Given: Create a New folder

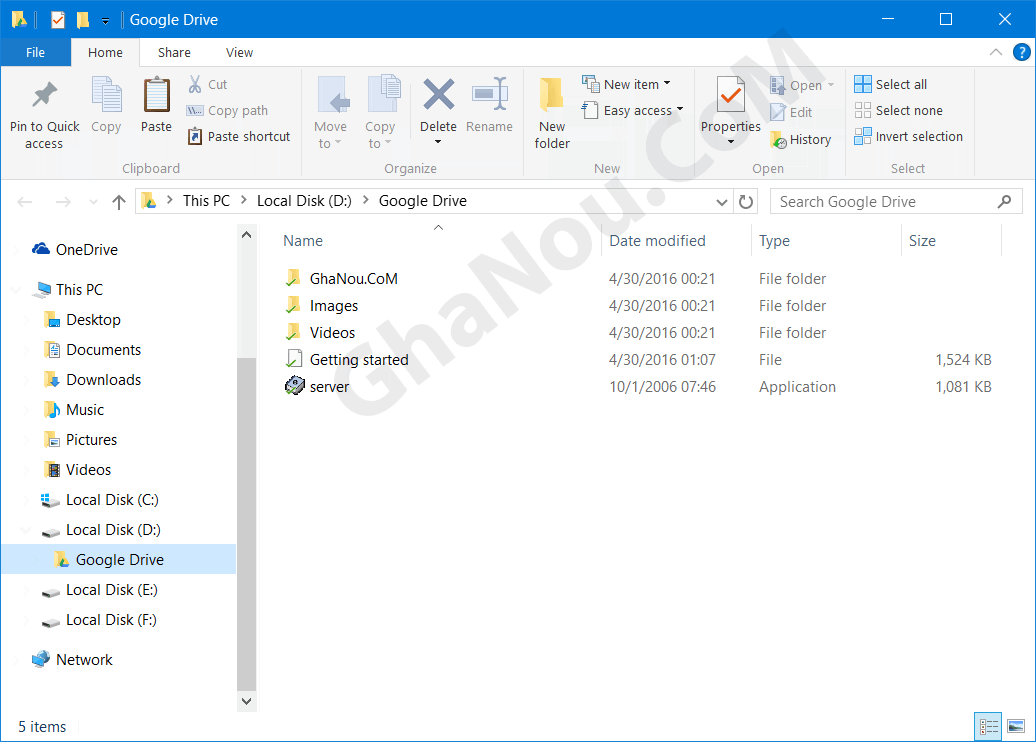Looking at the screenshot, I should click(x=552, y=114).
